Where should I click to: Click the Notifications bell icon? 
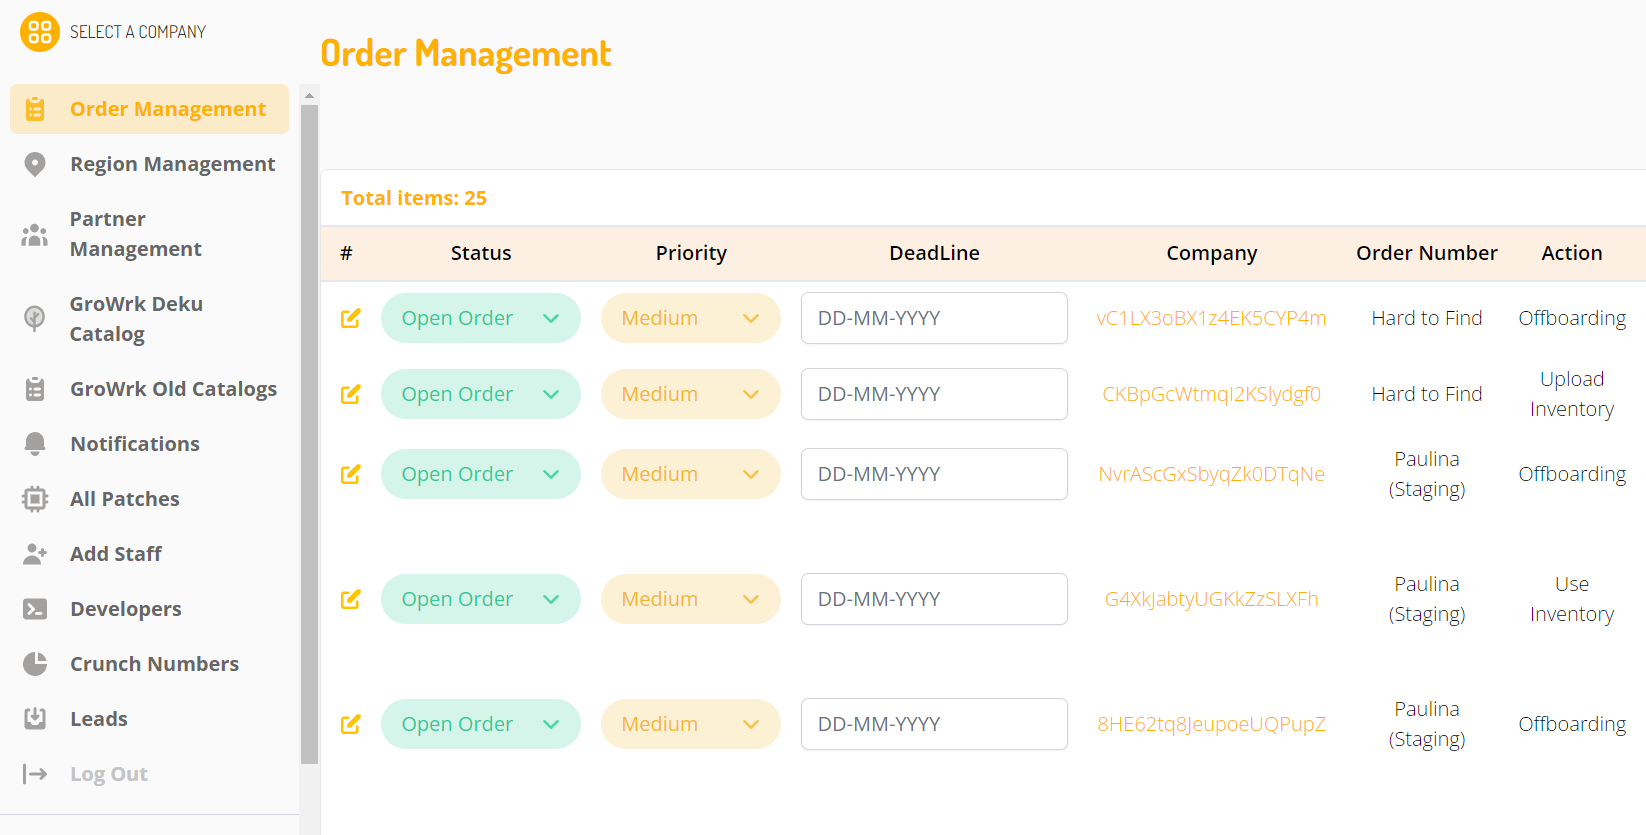(x=35, y=444)
